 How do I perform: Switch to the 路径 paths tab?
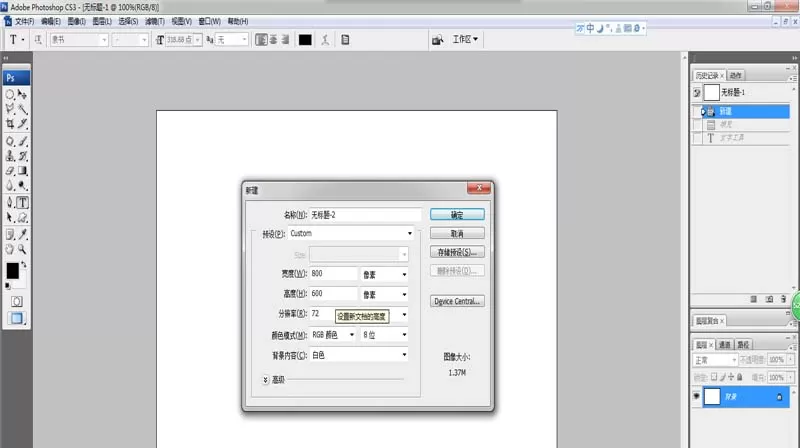743,345
